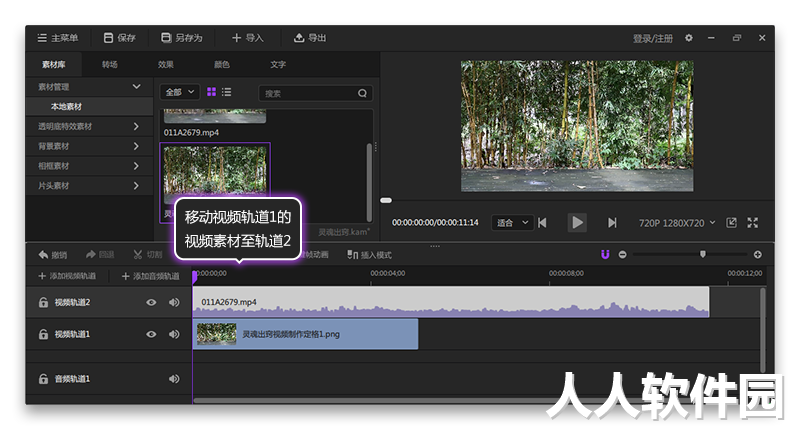Switch to the 素材库 tab

[x=54, y=65]
